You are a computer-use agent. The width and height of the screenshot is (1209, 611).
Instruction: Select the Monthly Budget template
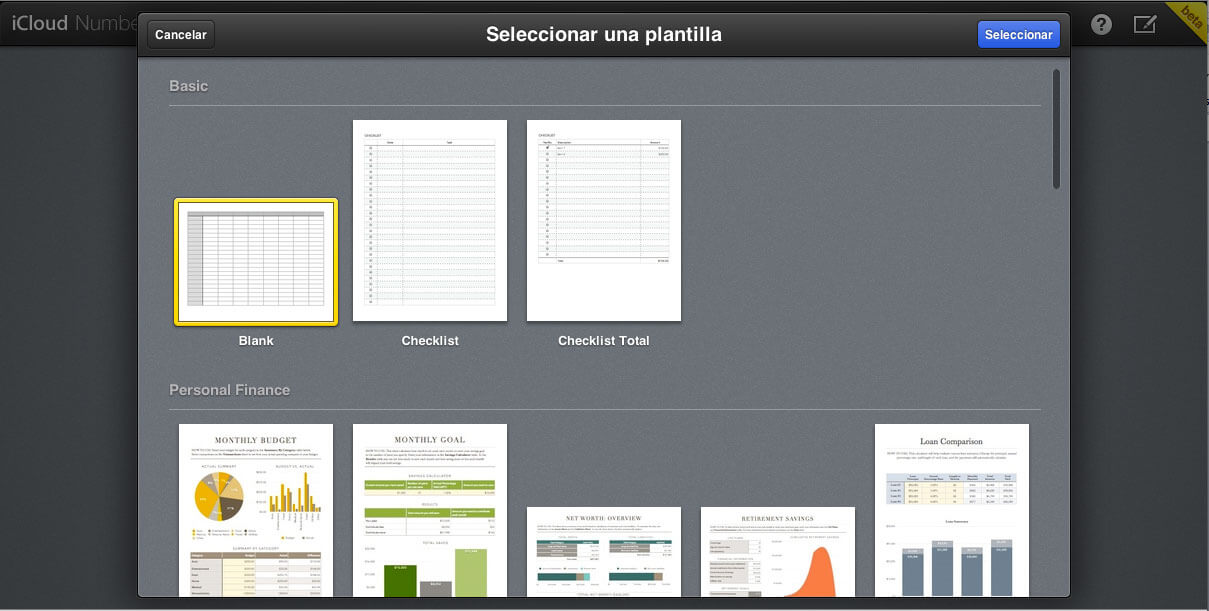(x=256, y=510)
